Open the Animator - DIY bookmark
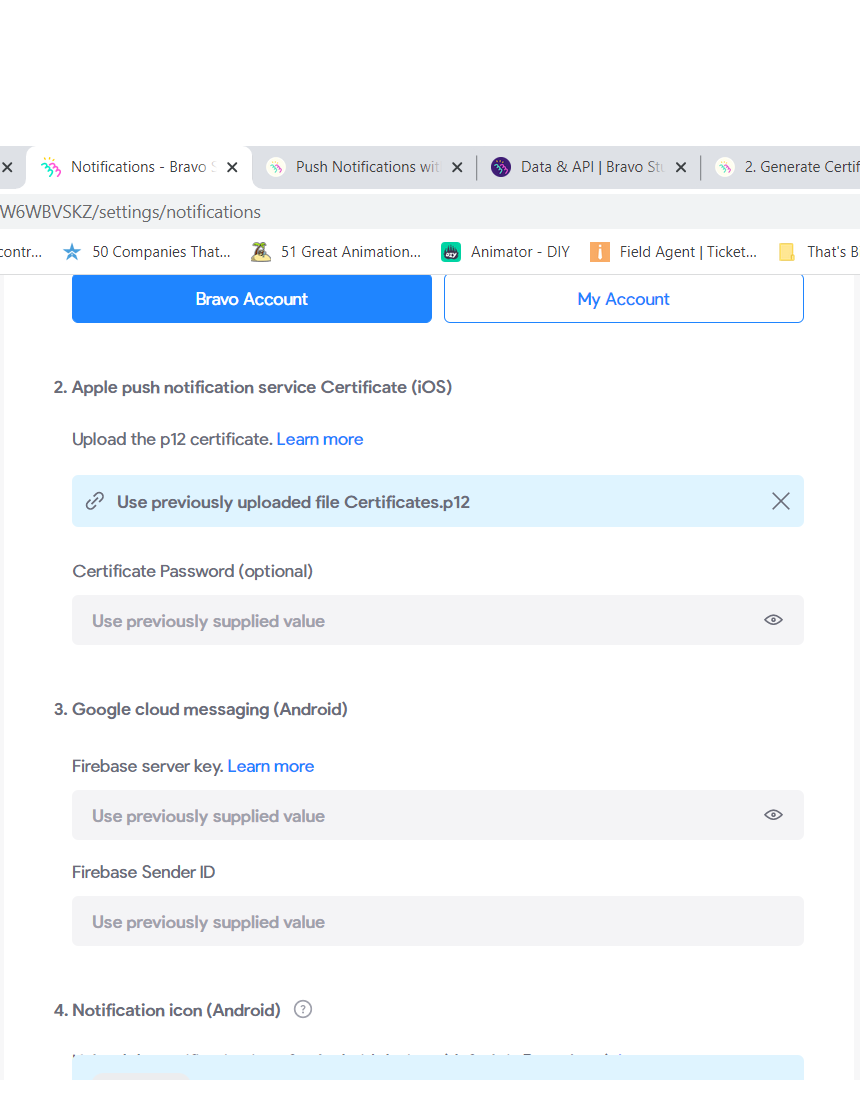 [x=506, y=252]
